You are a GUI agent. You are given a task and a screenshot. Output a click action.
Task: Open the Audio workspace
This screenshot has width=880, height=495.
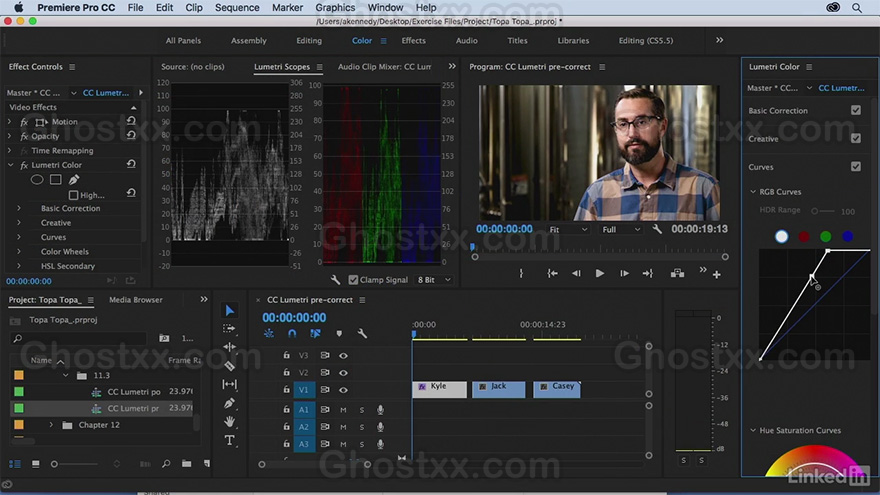(466, 40)
